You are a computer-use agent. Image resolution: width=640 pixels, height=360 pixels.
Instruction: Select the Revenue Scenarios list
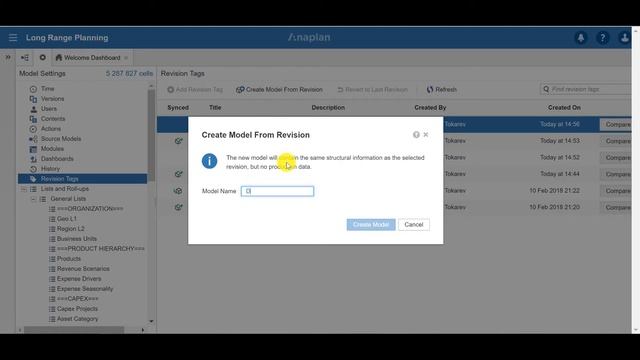click(x=83, y=269)
